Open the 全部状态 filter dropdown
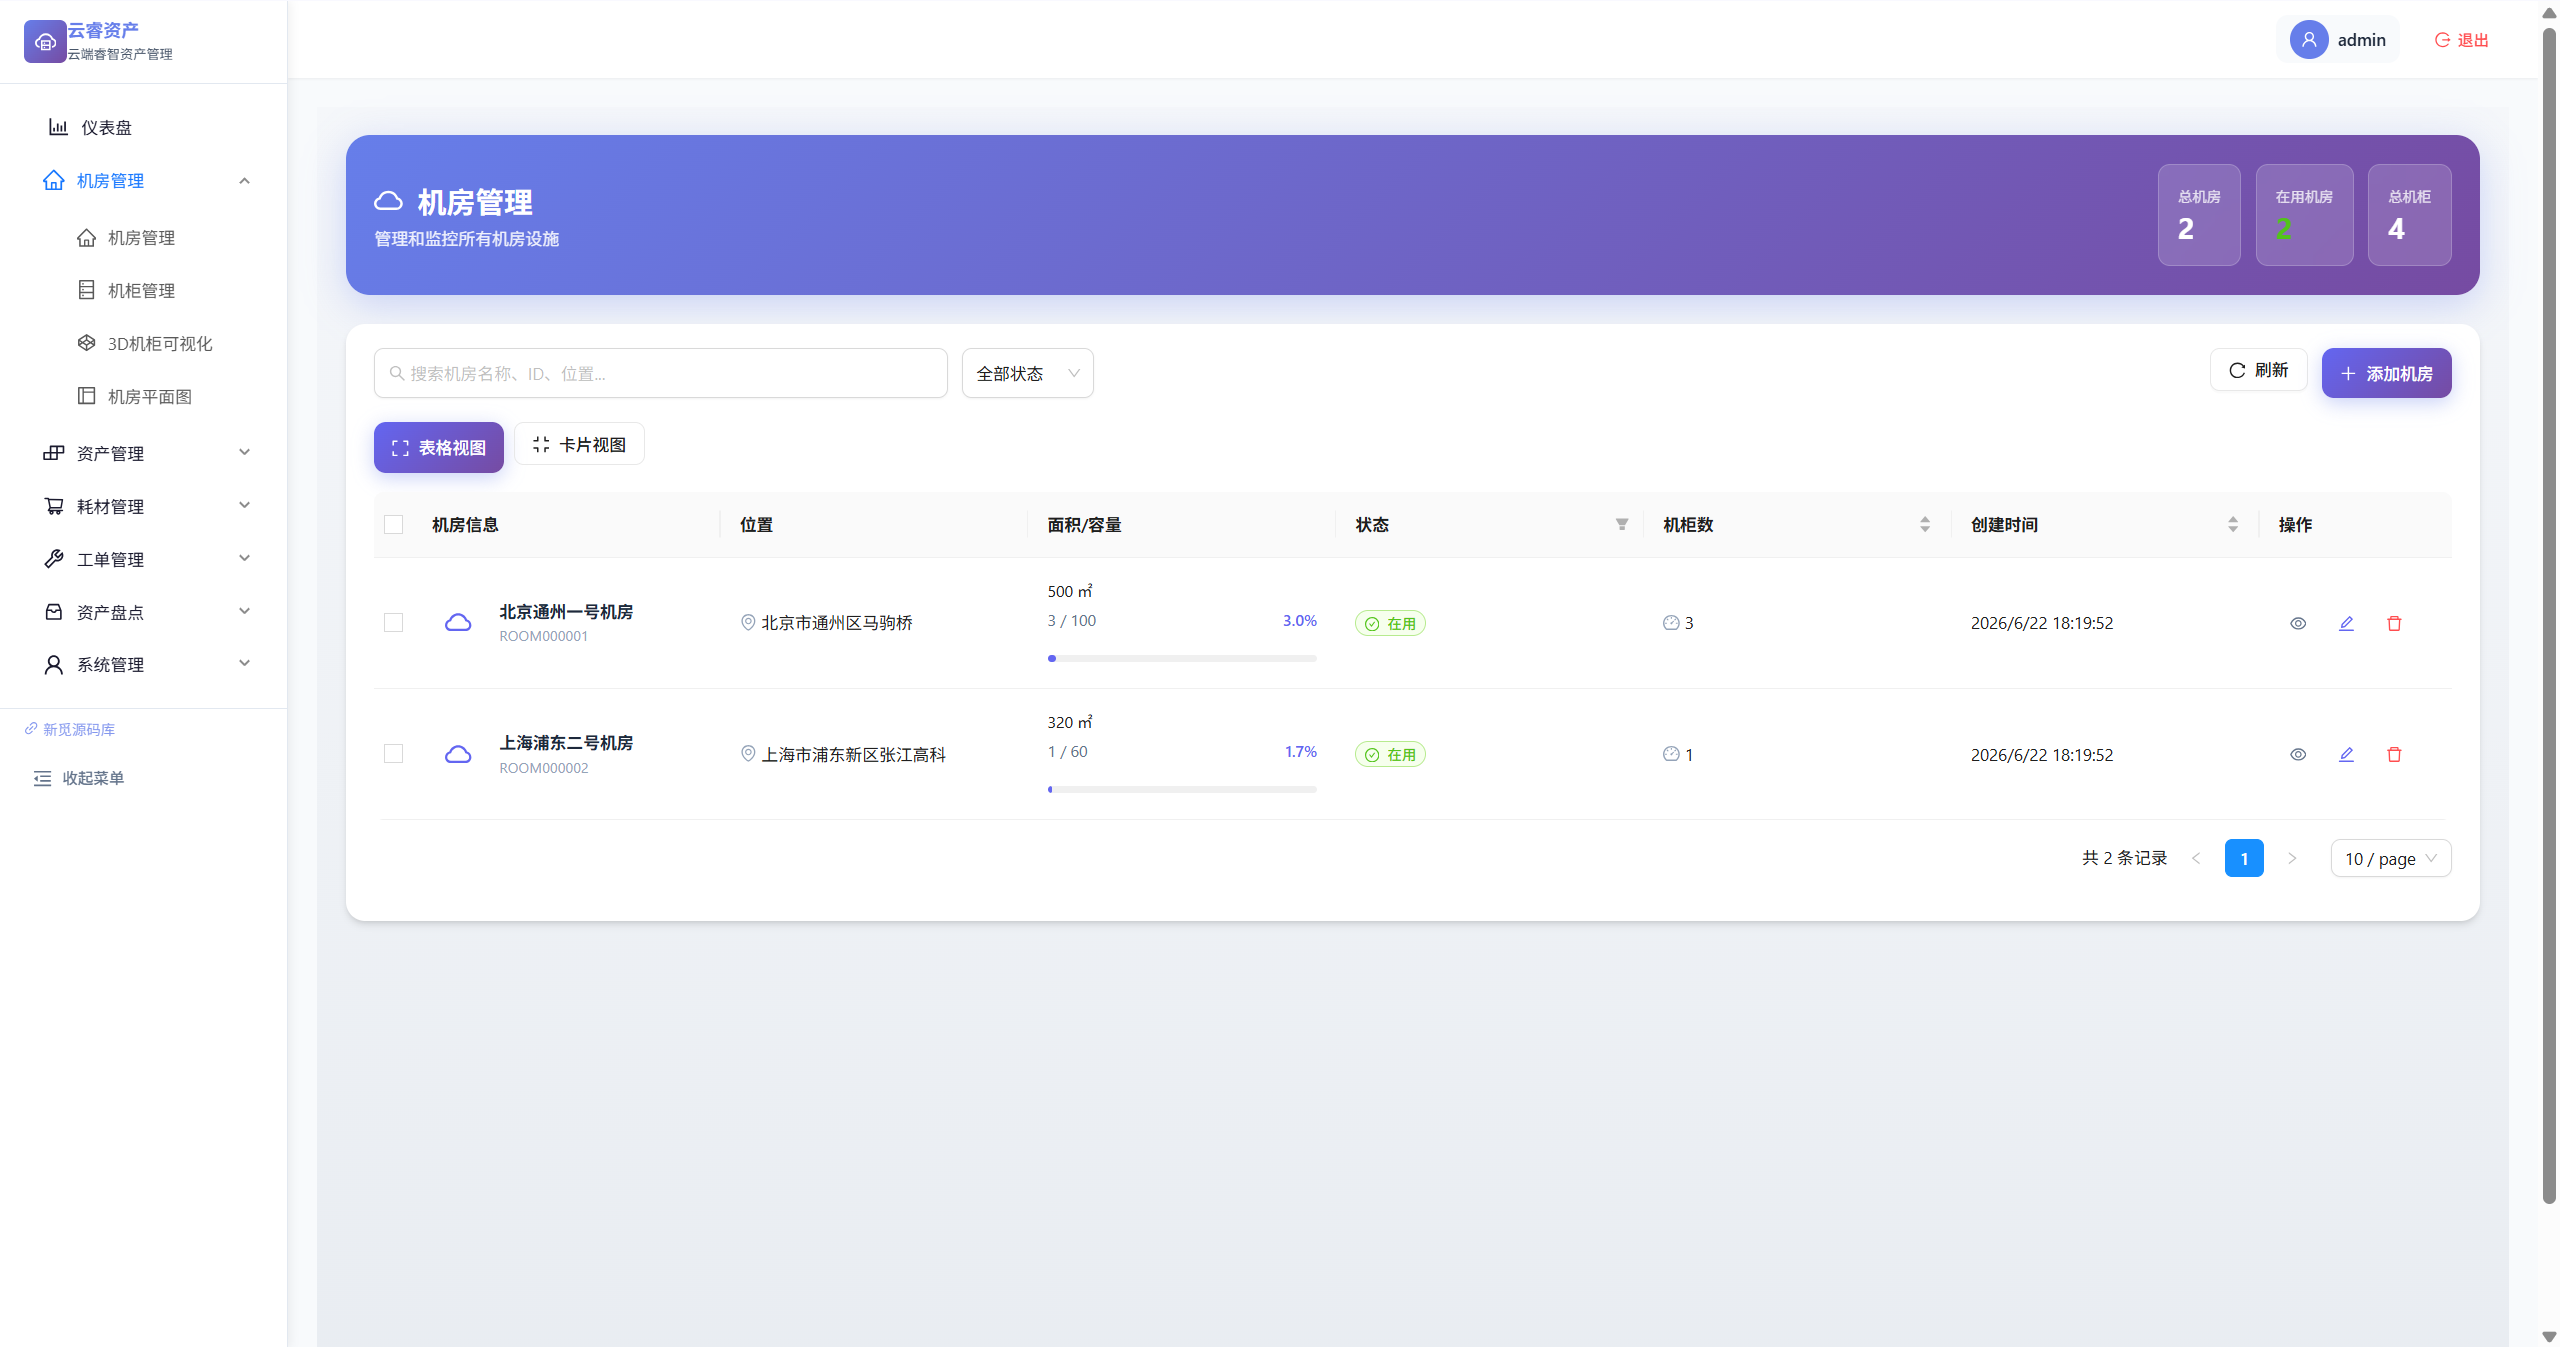The height and width of the screenshot is (1347, 2560). (1028, 373)
